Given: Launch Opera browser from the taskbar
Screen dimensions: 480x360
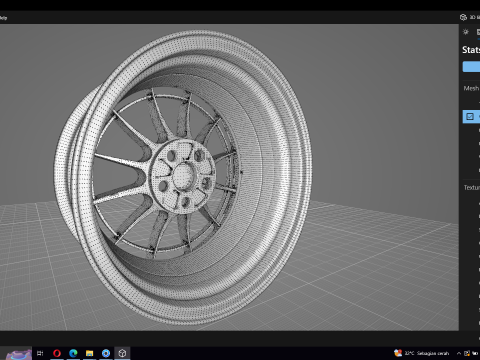Looking at the screenshot, I should [x=57, y=353].
